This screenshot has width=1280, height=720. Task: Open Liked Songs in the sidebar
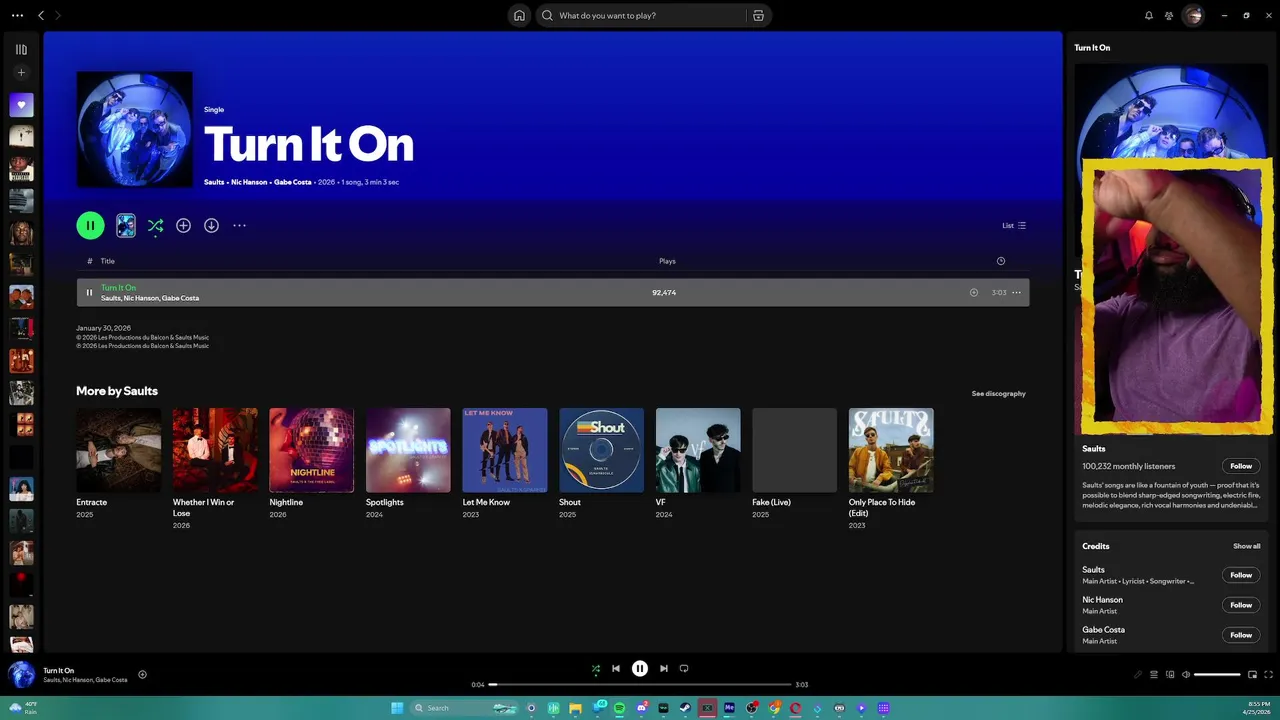[x=21, y=105]
